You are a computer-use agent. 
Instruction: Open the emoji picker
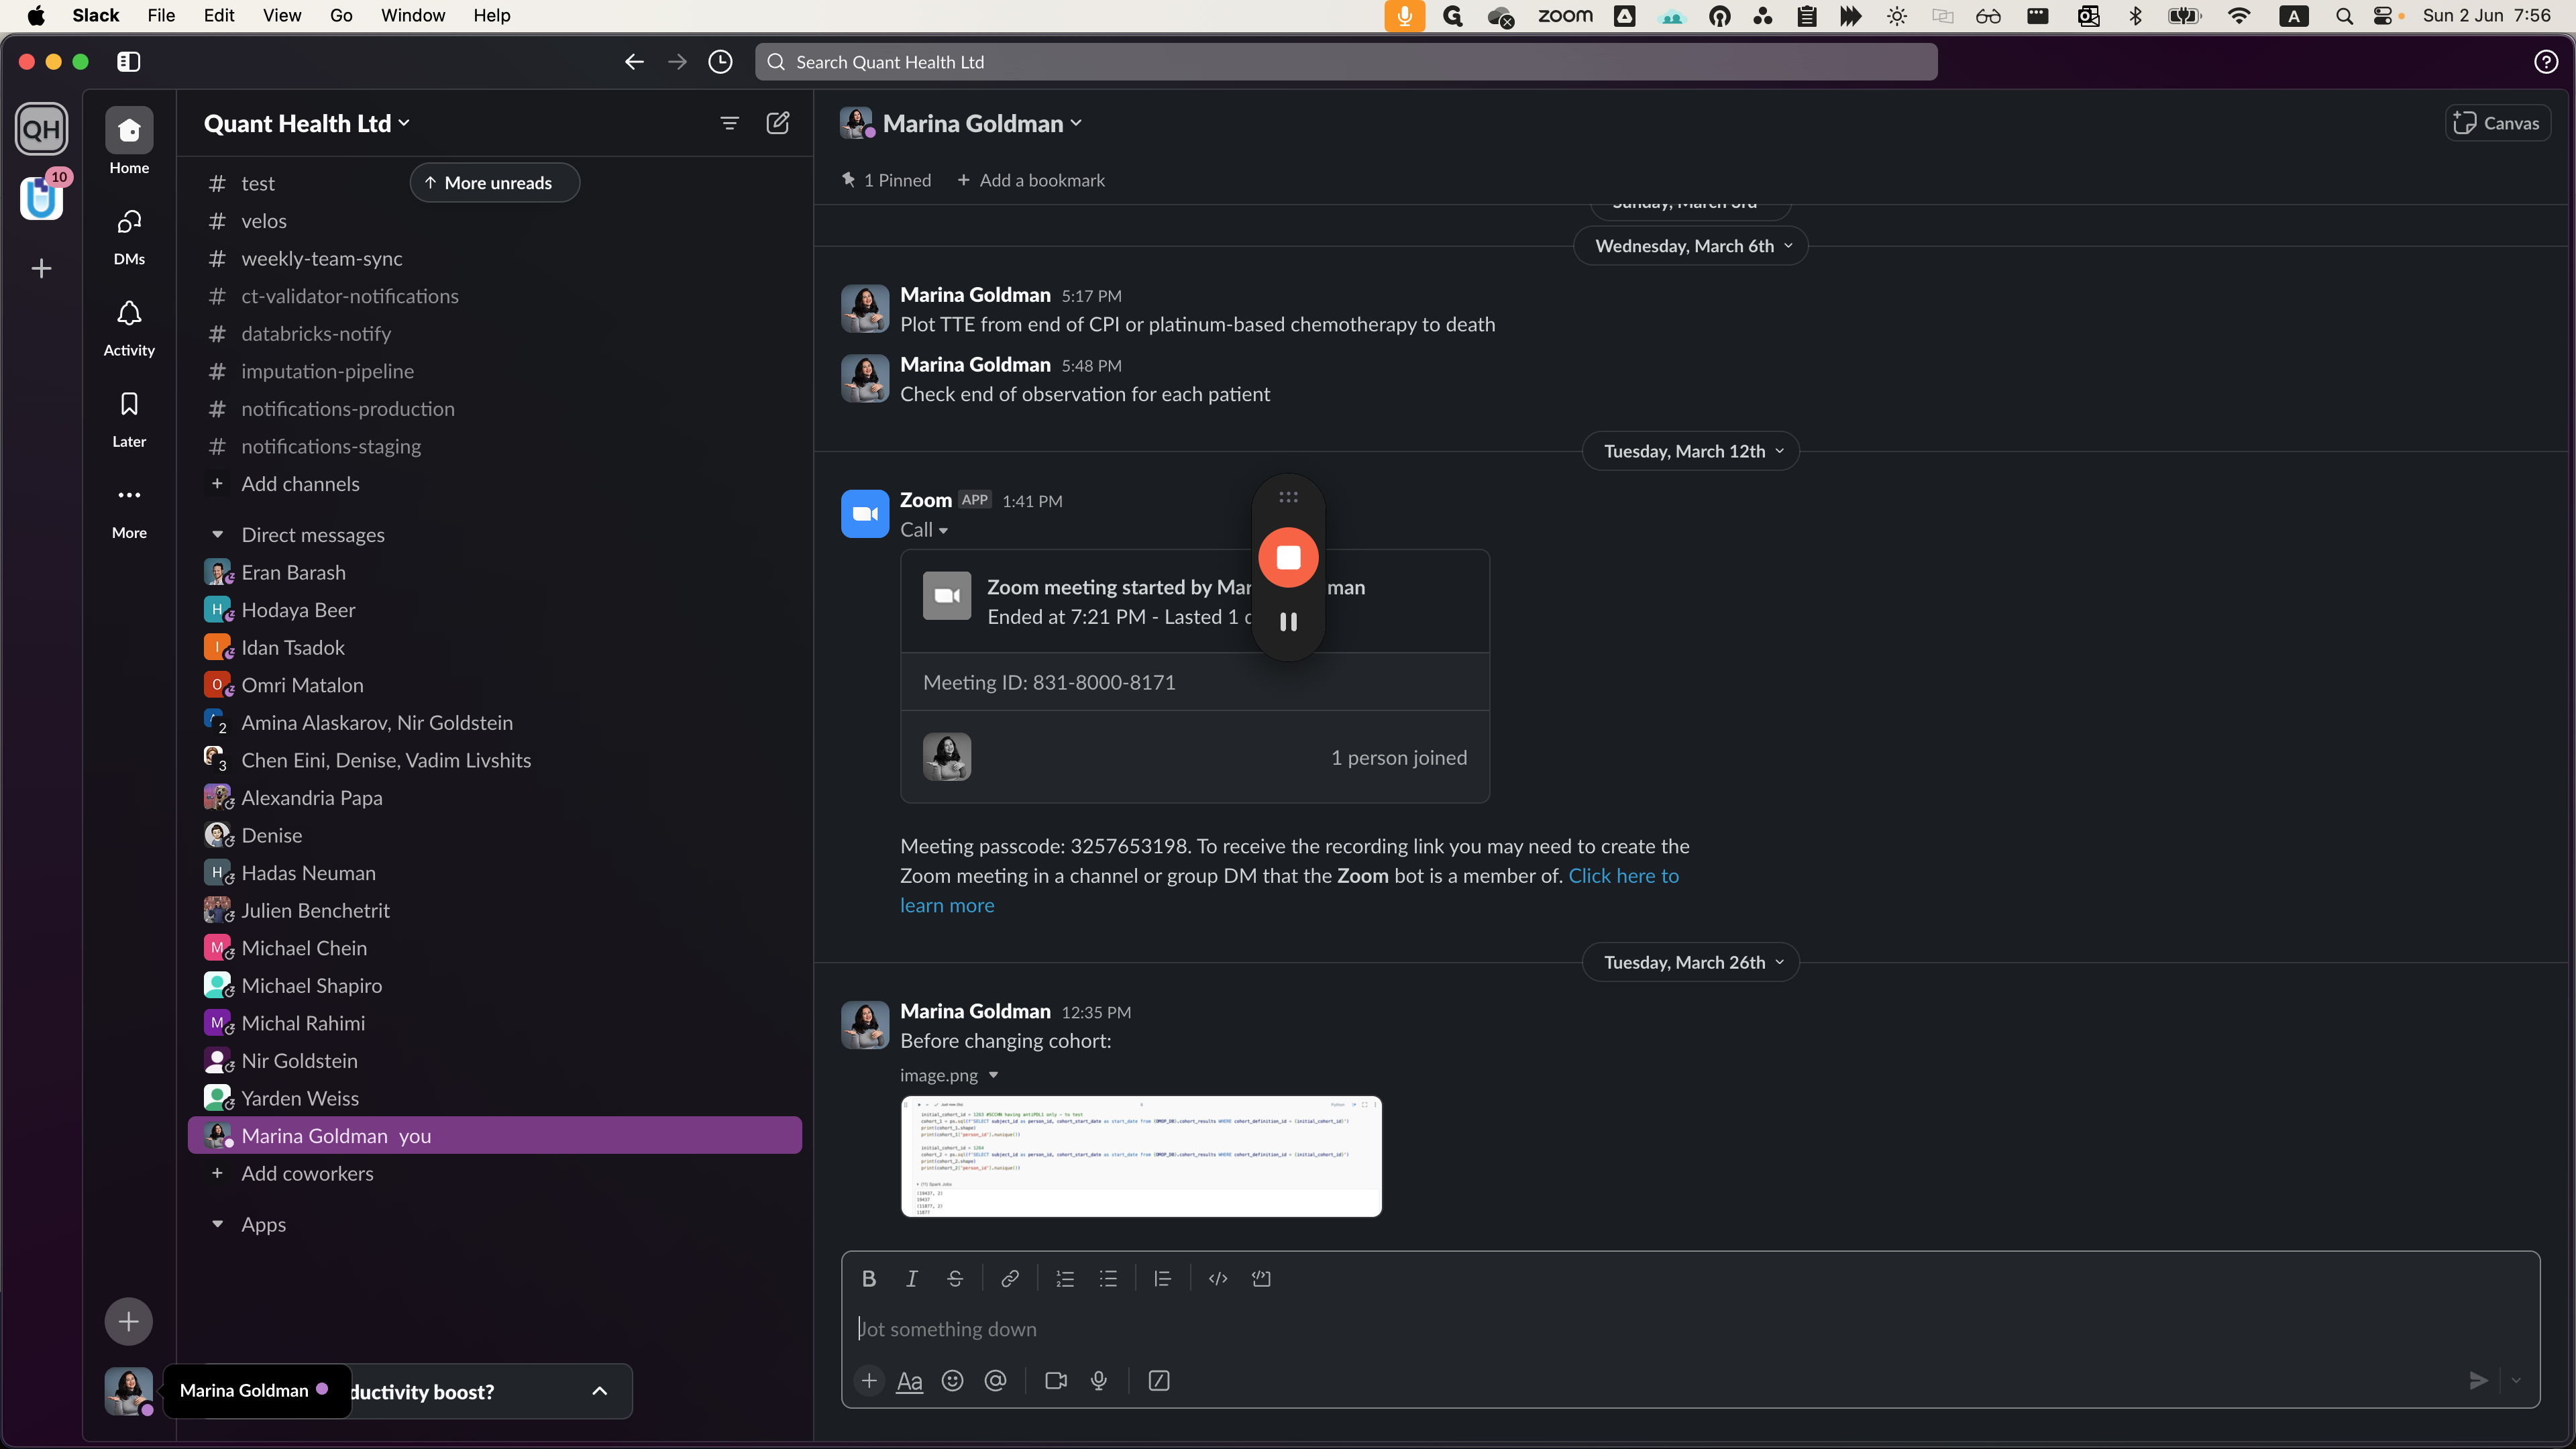[x=952, y=1380]
